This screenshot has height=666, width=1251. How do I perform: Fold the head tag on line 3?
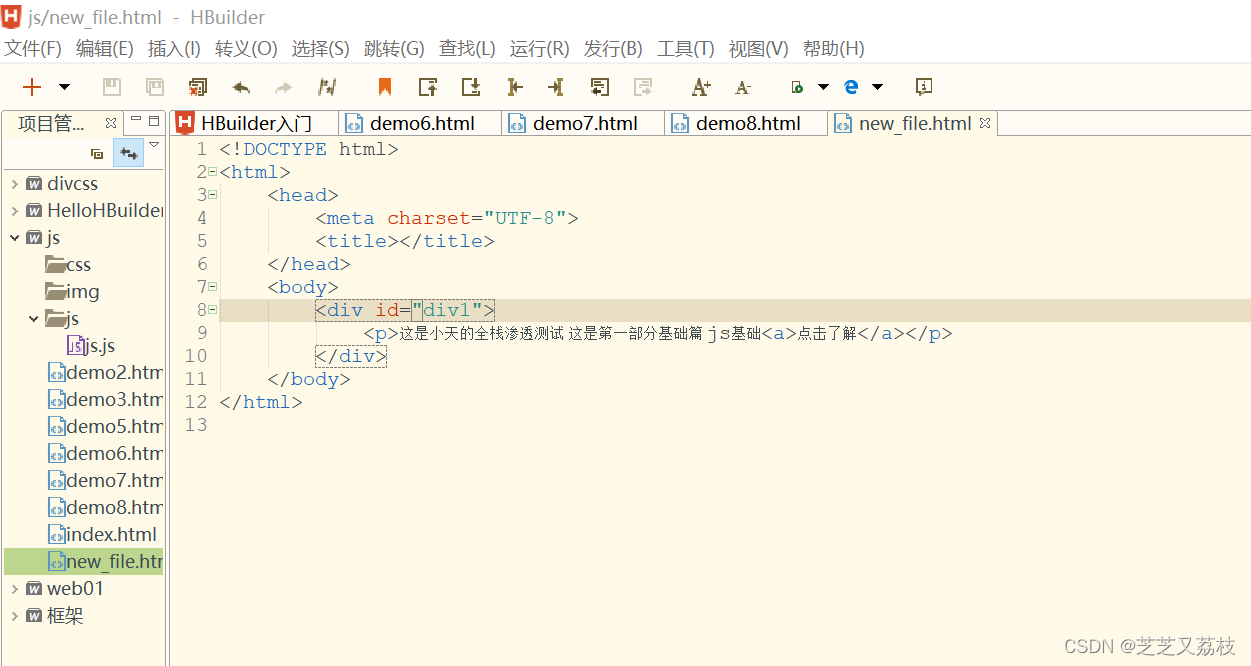212,195
